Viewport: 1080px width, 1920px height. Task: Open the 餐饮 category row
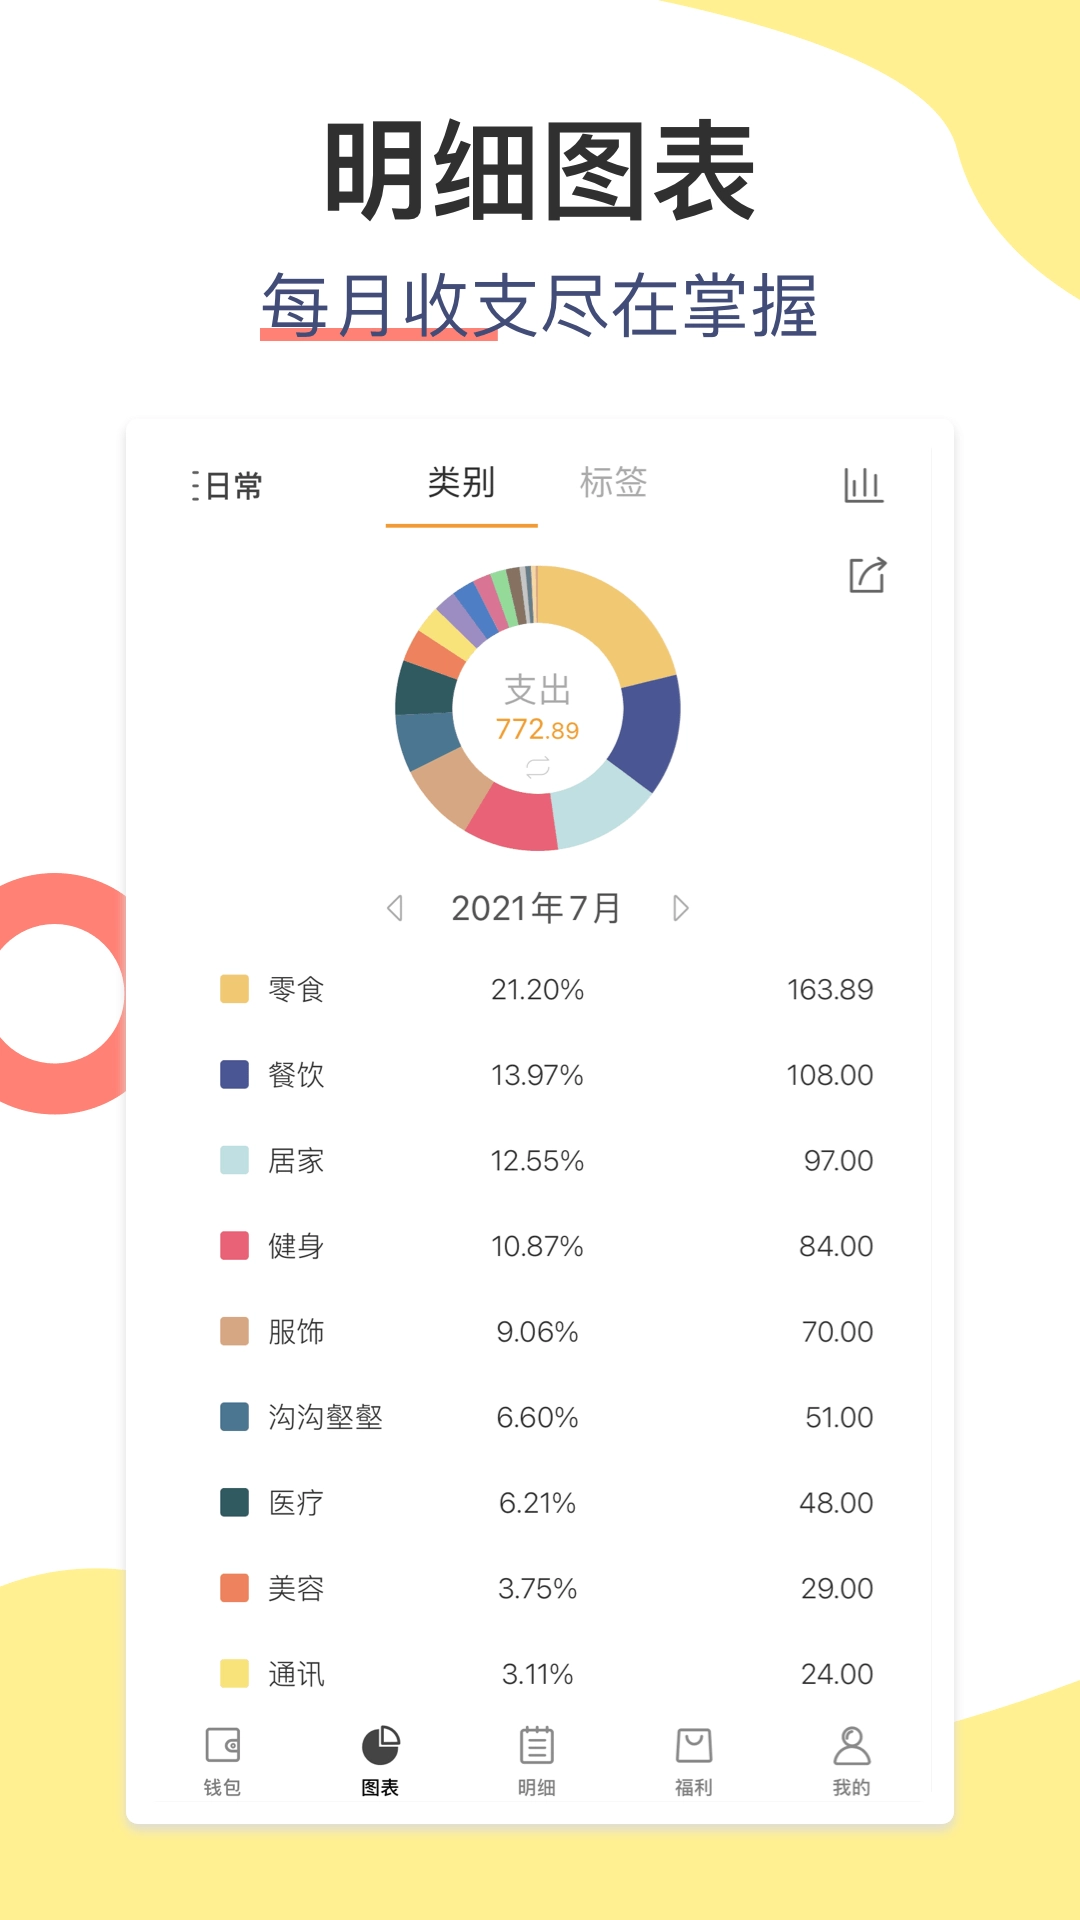click(546, 1075)
